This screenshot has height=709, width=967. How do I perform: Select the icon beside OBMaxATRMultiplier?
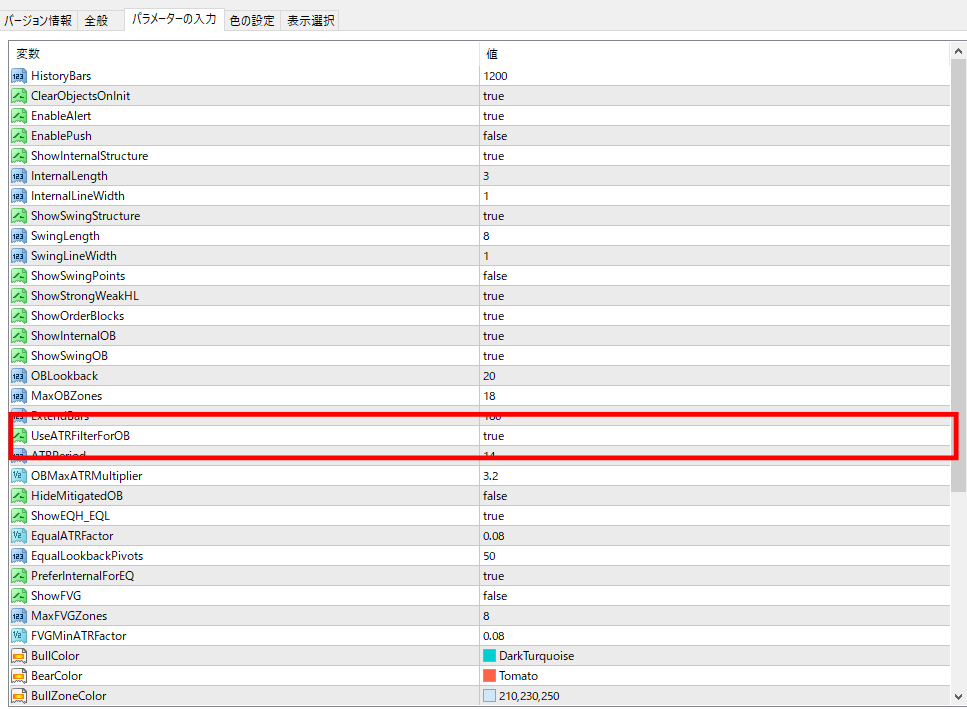pyautogui.click(x=19, y=476)
